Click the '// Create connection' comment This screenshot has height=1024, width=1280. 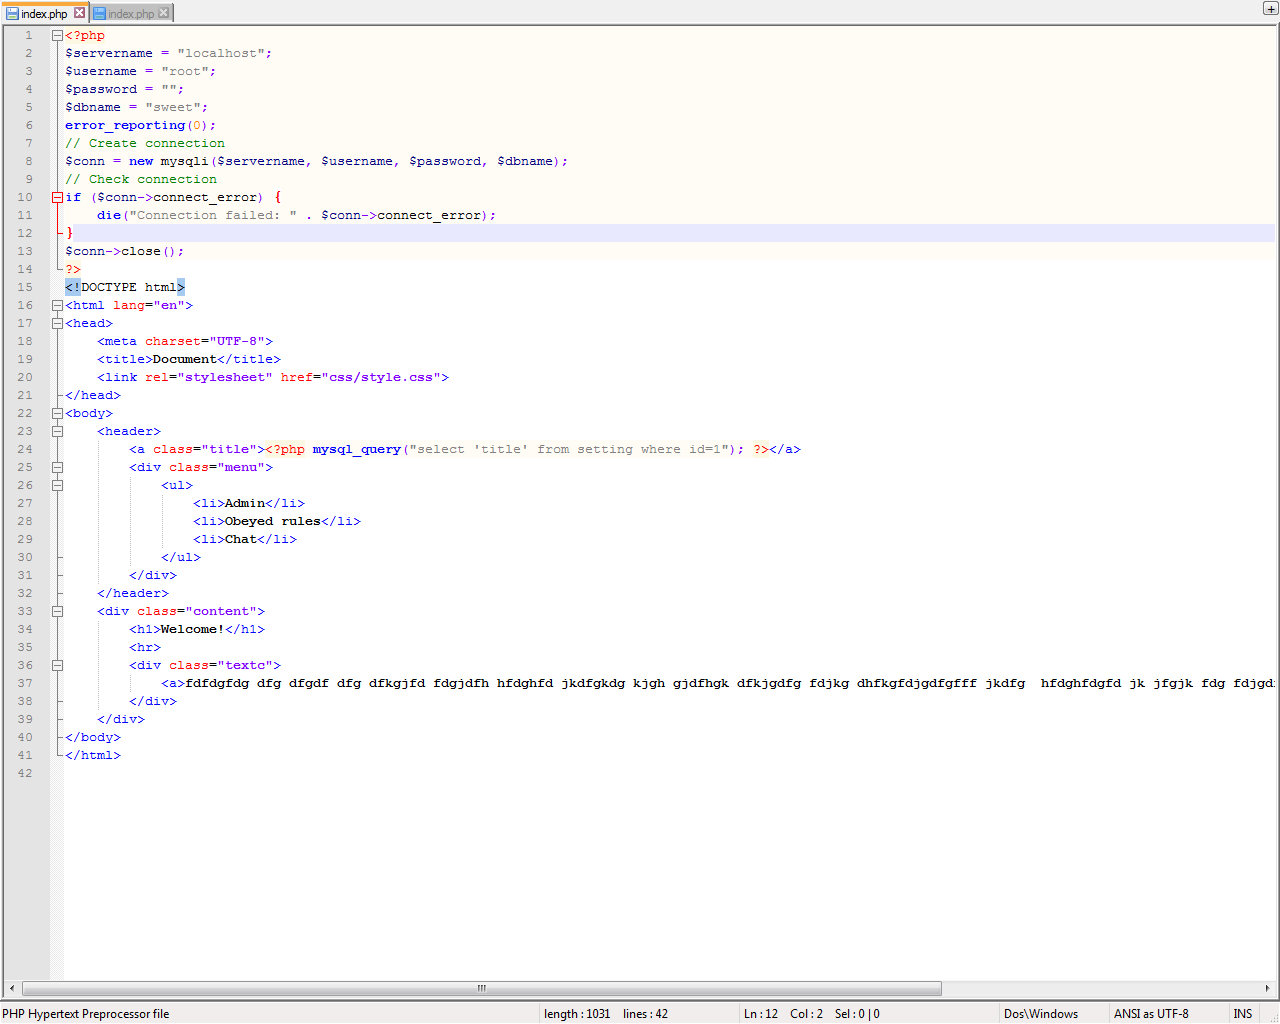tap(145, 143)
